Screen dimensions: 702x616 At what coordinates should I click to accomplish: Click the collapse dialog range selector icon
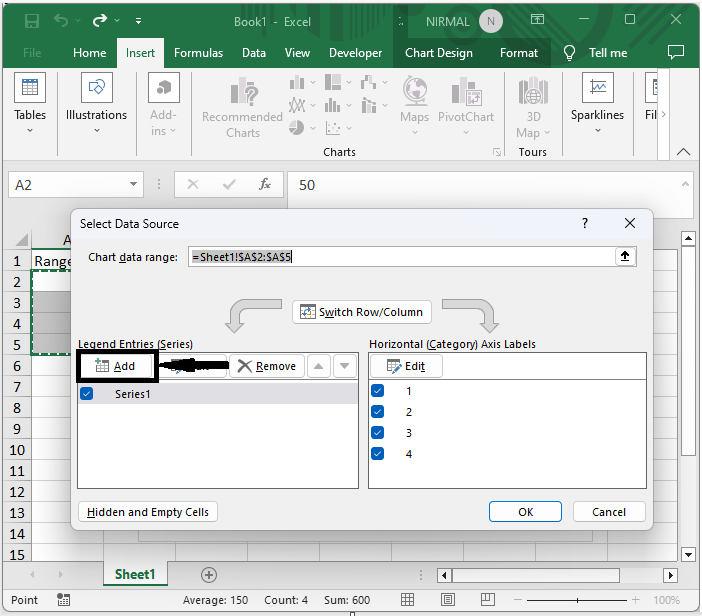(x=625, y=257)
